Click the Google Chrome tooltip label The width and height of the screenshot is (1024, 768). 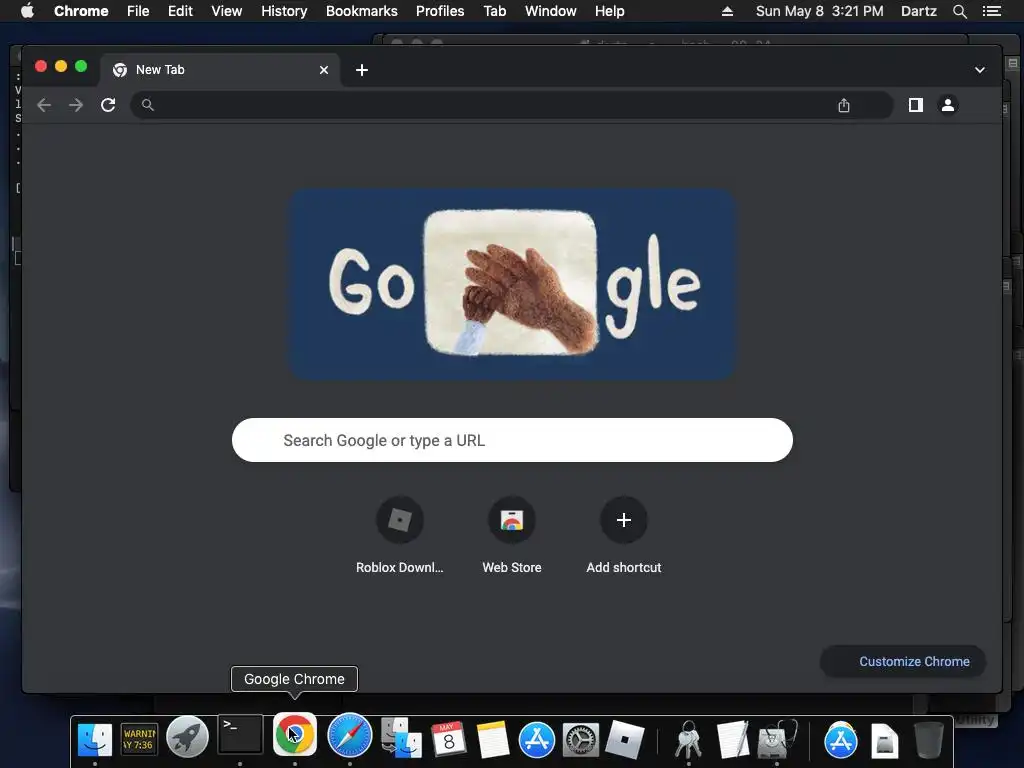(295, 679)
